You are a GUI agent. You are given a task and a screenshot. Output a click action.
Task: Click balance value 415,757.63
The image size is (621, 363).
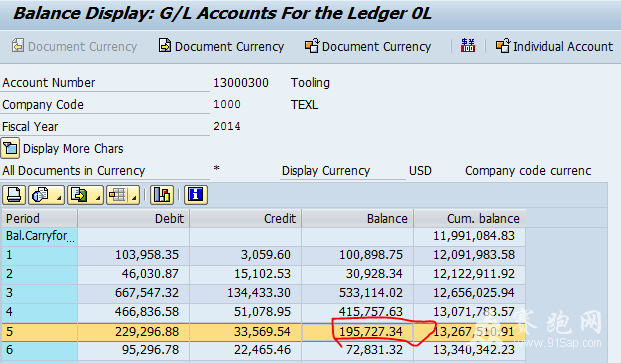(371, 312)
